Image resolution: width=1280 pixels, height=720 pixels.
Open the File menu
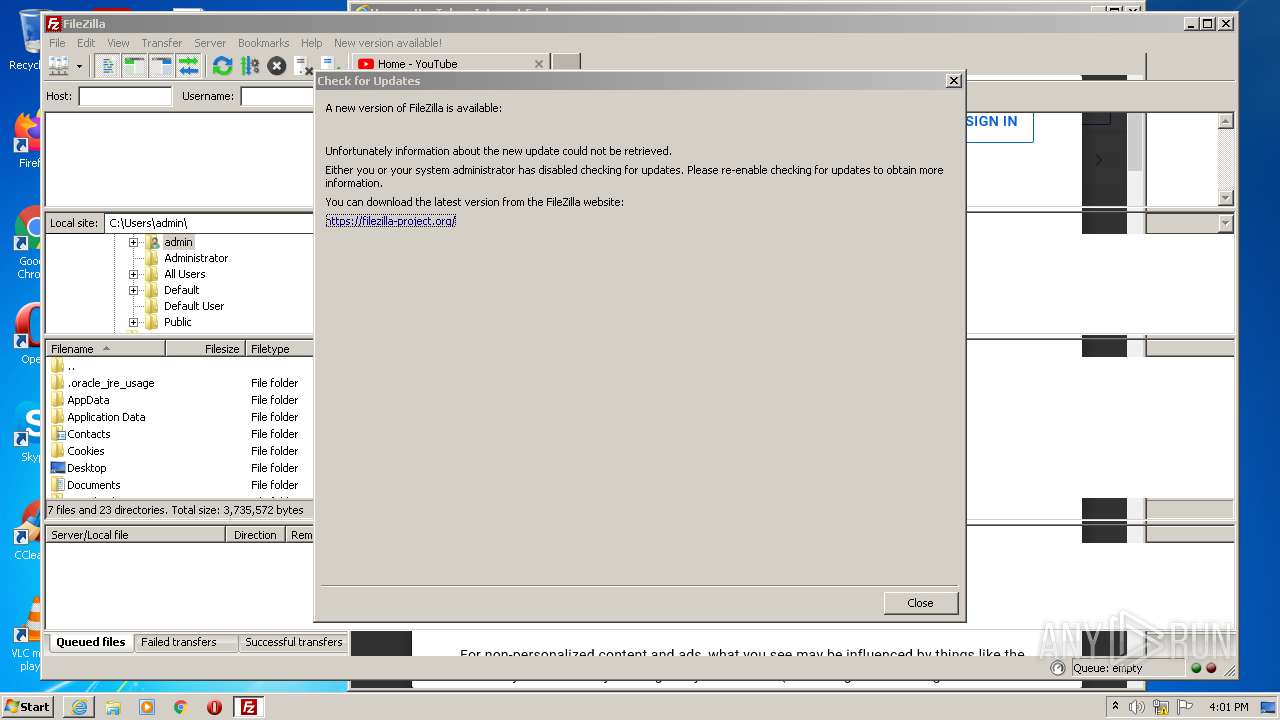57,43
